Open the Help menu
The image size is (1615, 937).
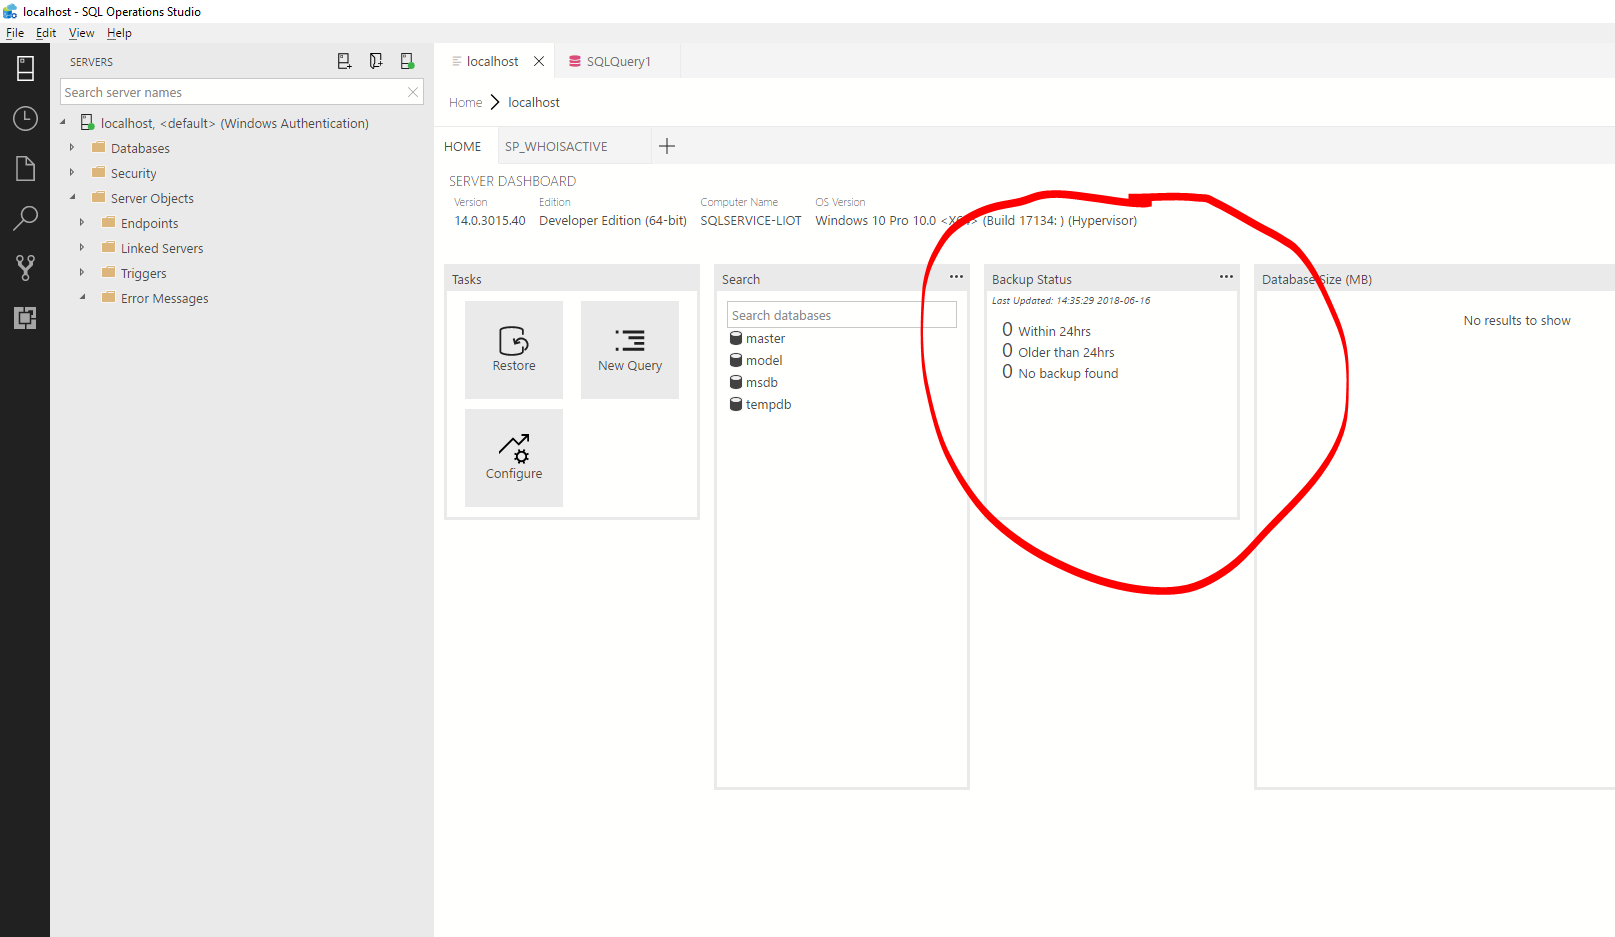pyautogui.click(x=119, y=33)
